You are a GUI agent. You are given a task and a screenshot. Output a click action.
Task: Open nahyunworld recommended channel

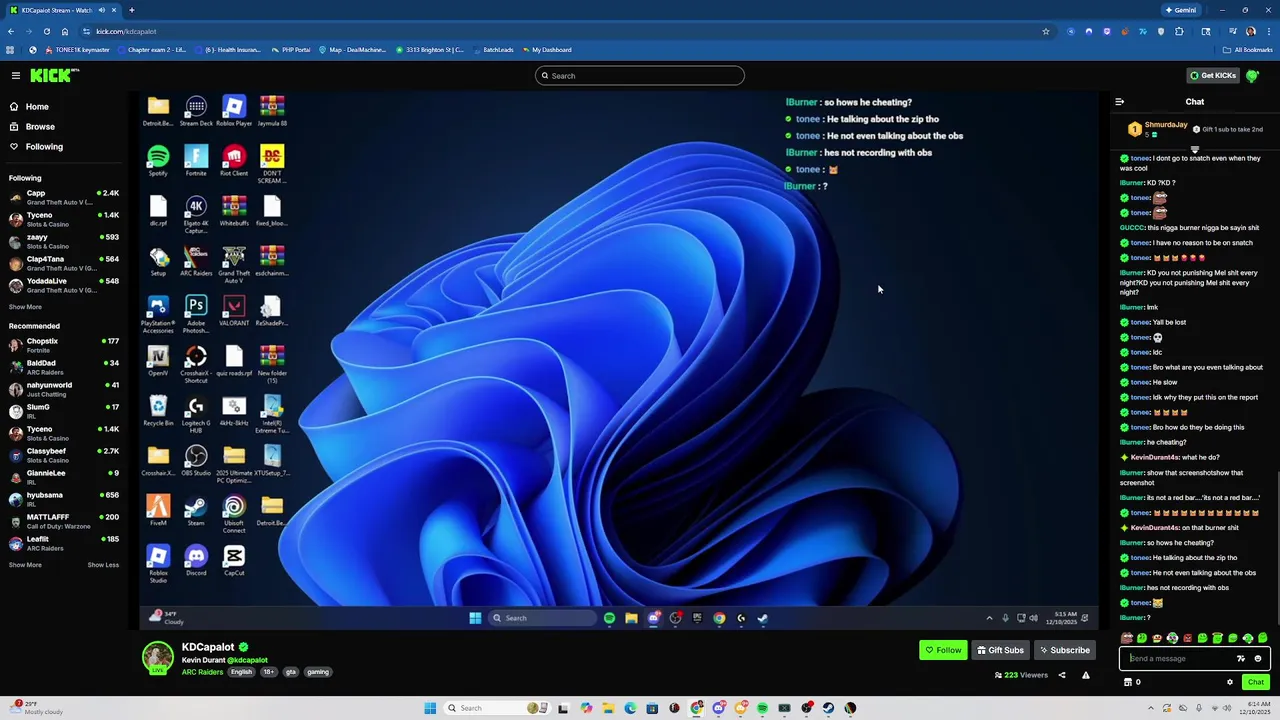click(64, 389)
